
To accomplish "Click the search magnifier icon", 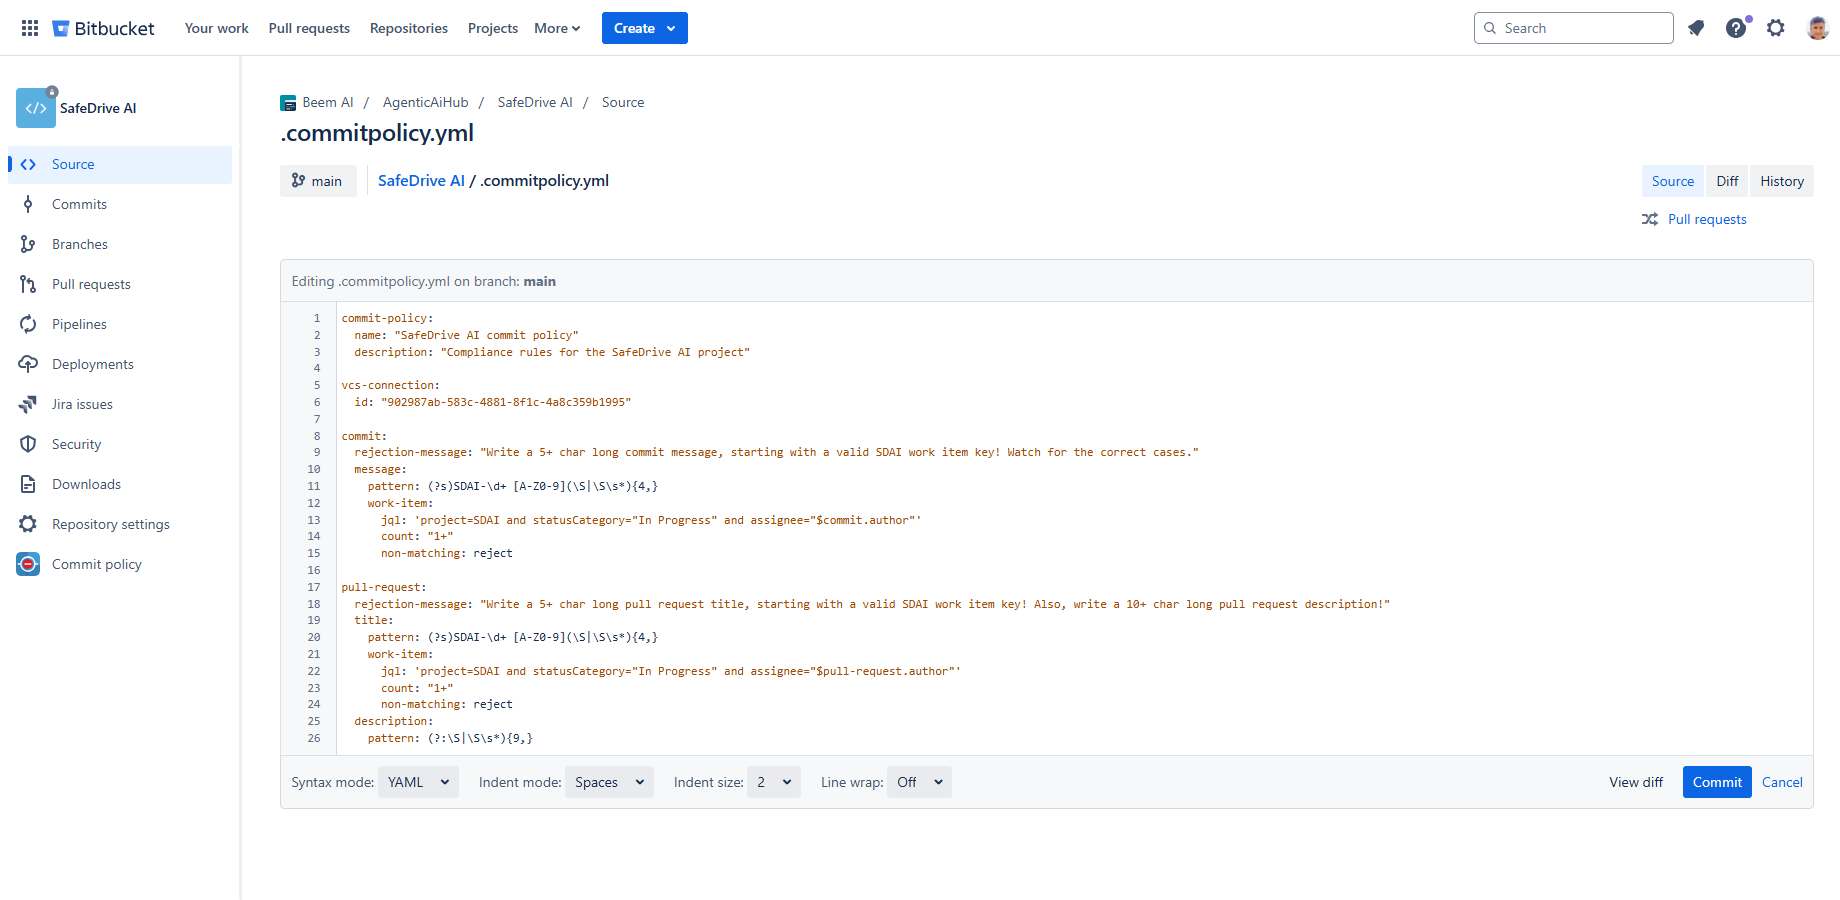I will 1490,28.
